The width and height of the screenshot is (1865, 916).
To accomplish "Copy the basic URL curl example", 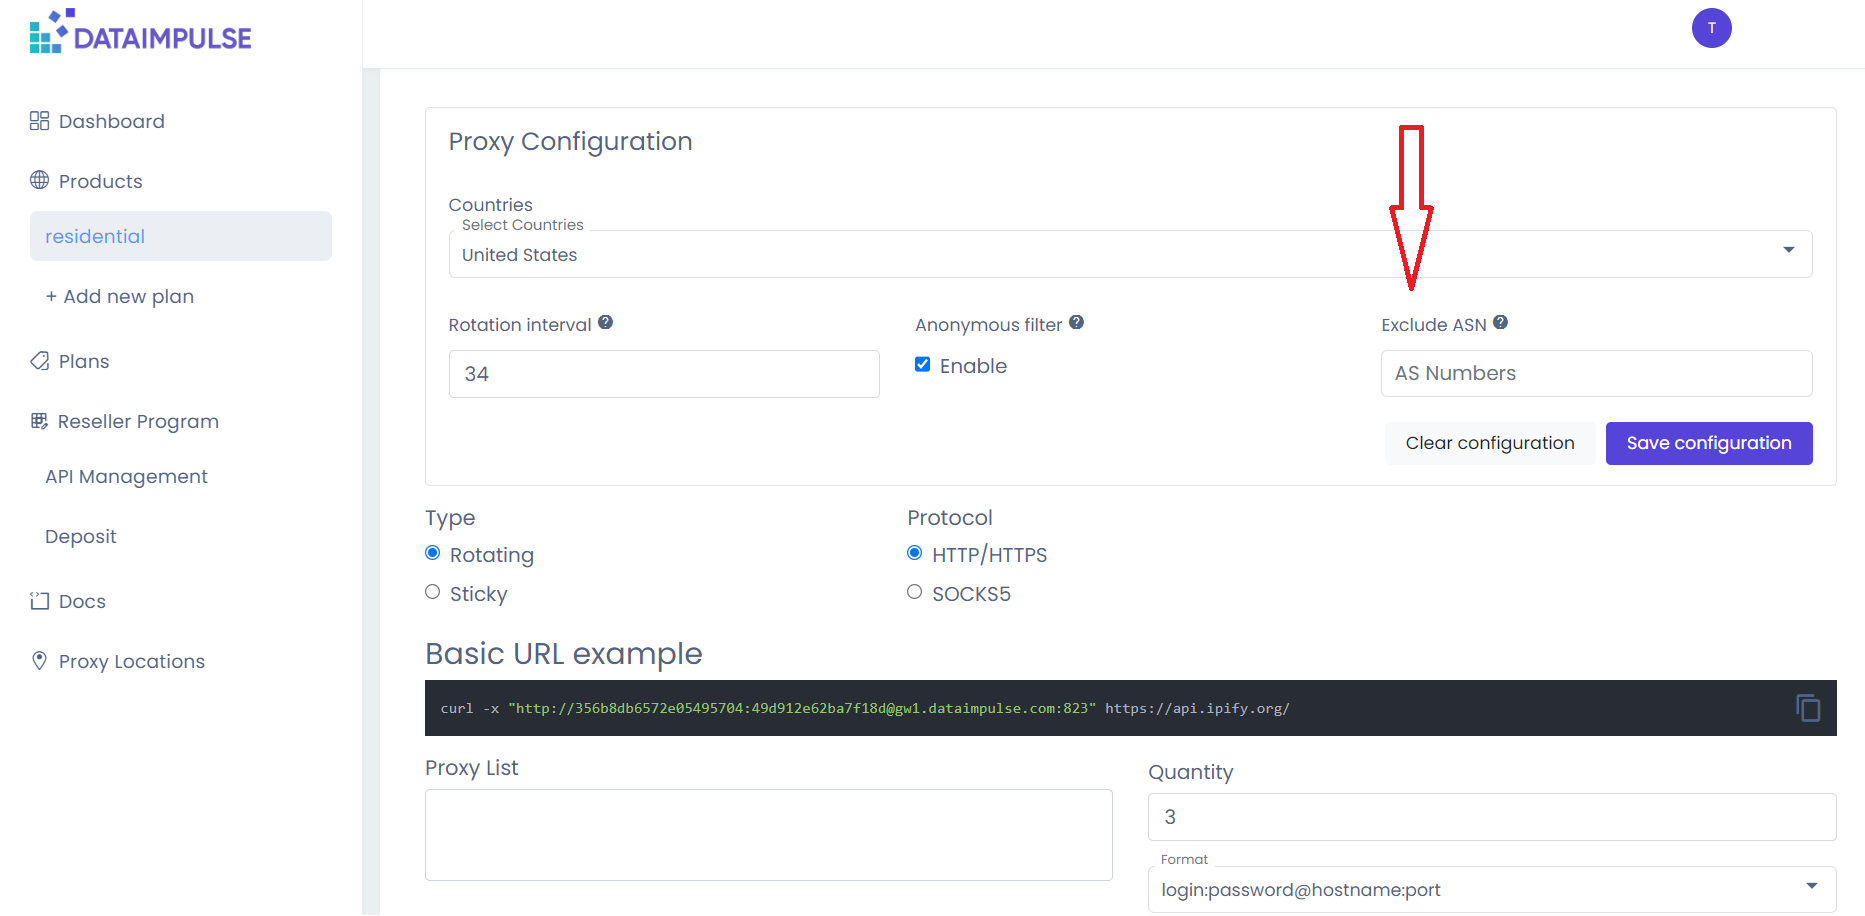I will coord(1808,708).
